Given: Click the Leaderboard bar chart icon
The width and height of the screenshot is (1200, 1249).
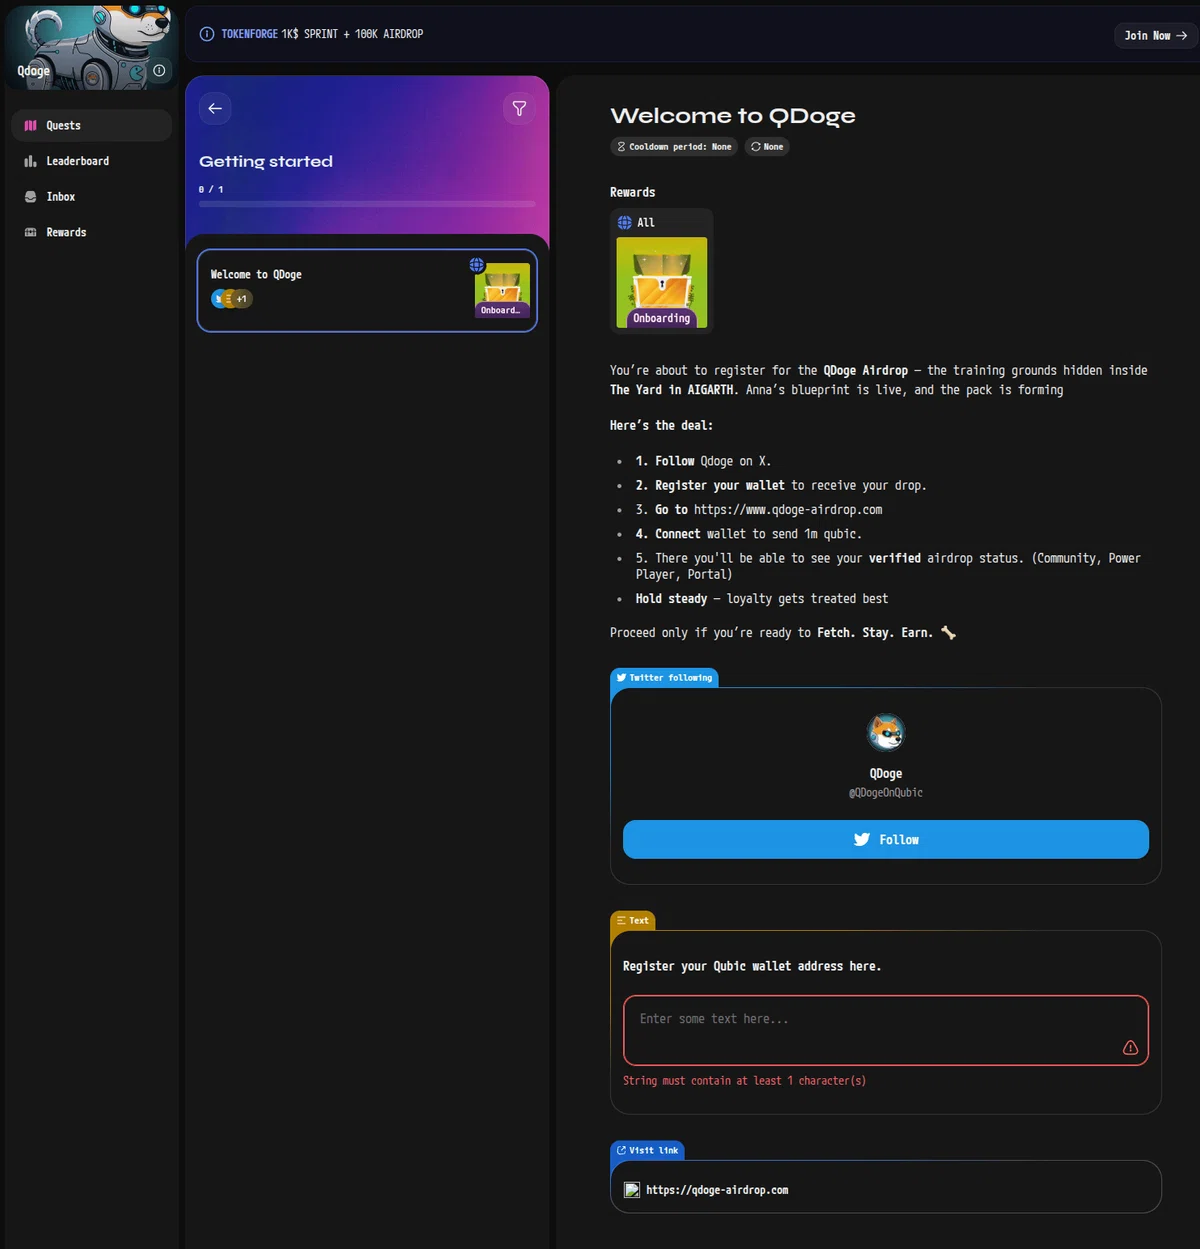Looking at the screenshot, I should point(30,161).
